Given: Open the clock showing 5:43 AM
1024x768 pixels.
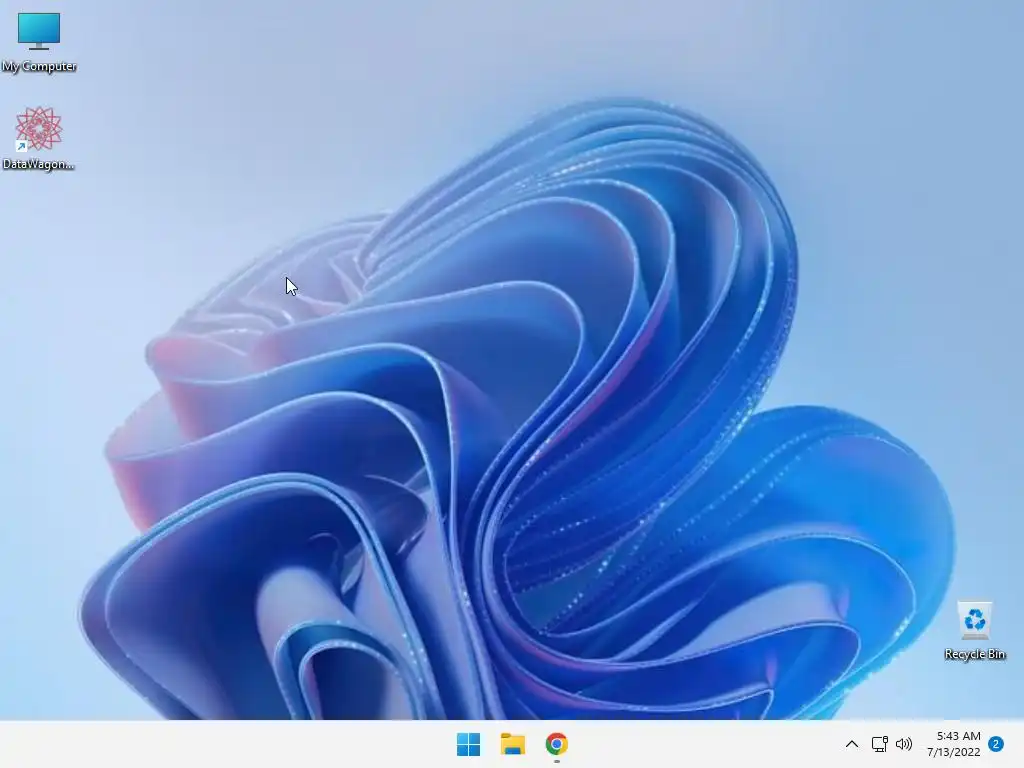Looking at the screenshot, I should point(953,744).
